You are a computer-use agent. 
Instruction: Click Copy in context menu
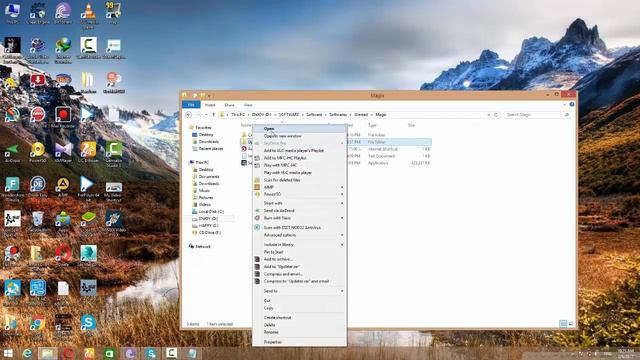coord(300,308)
